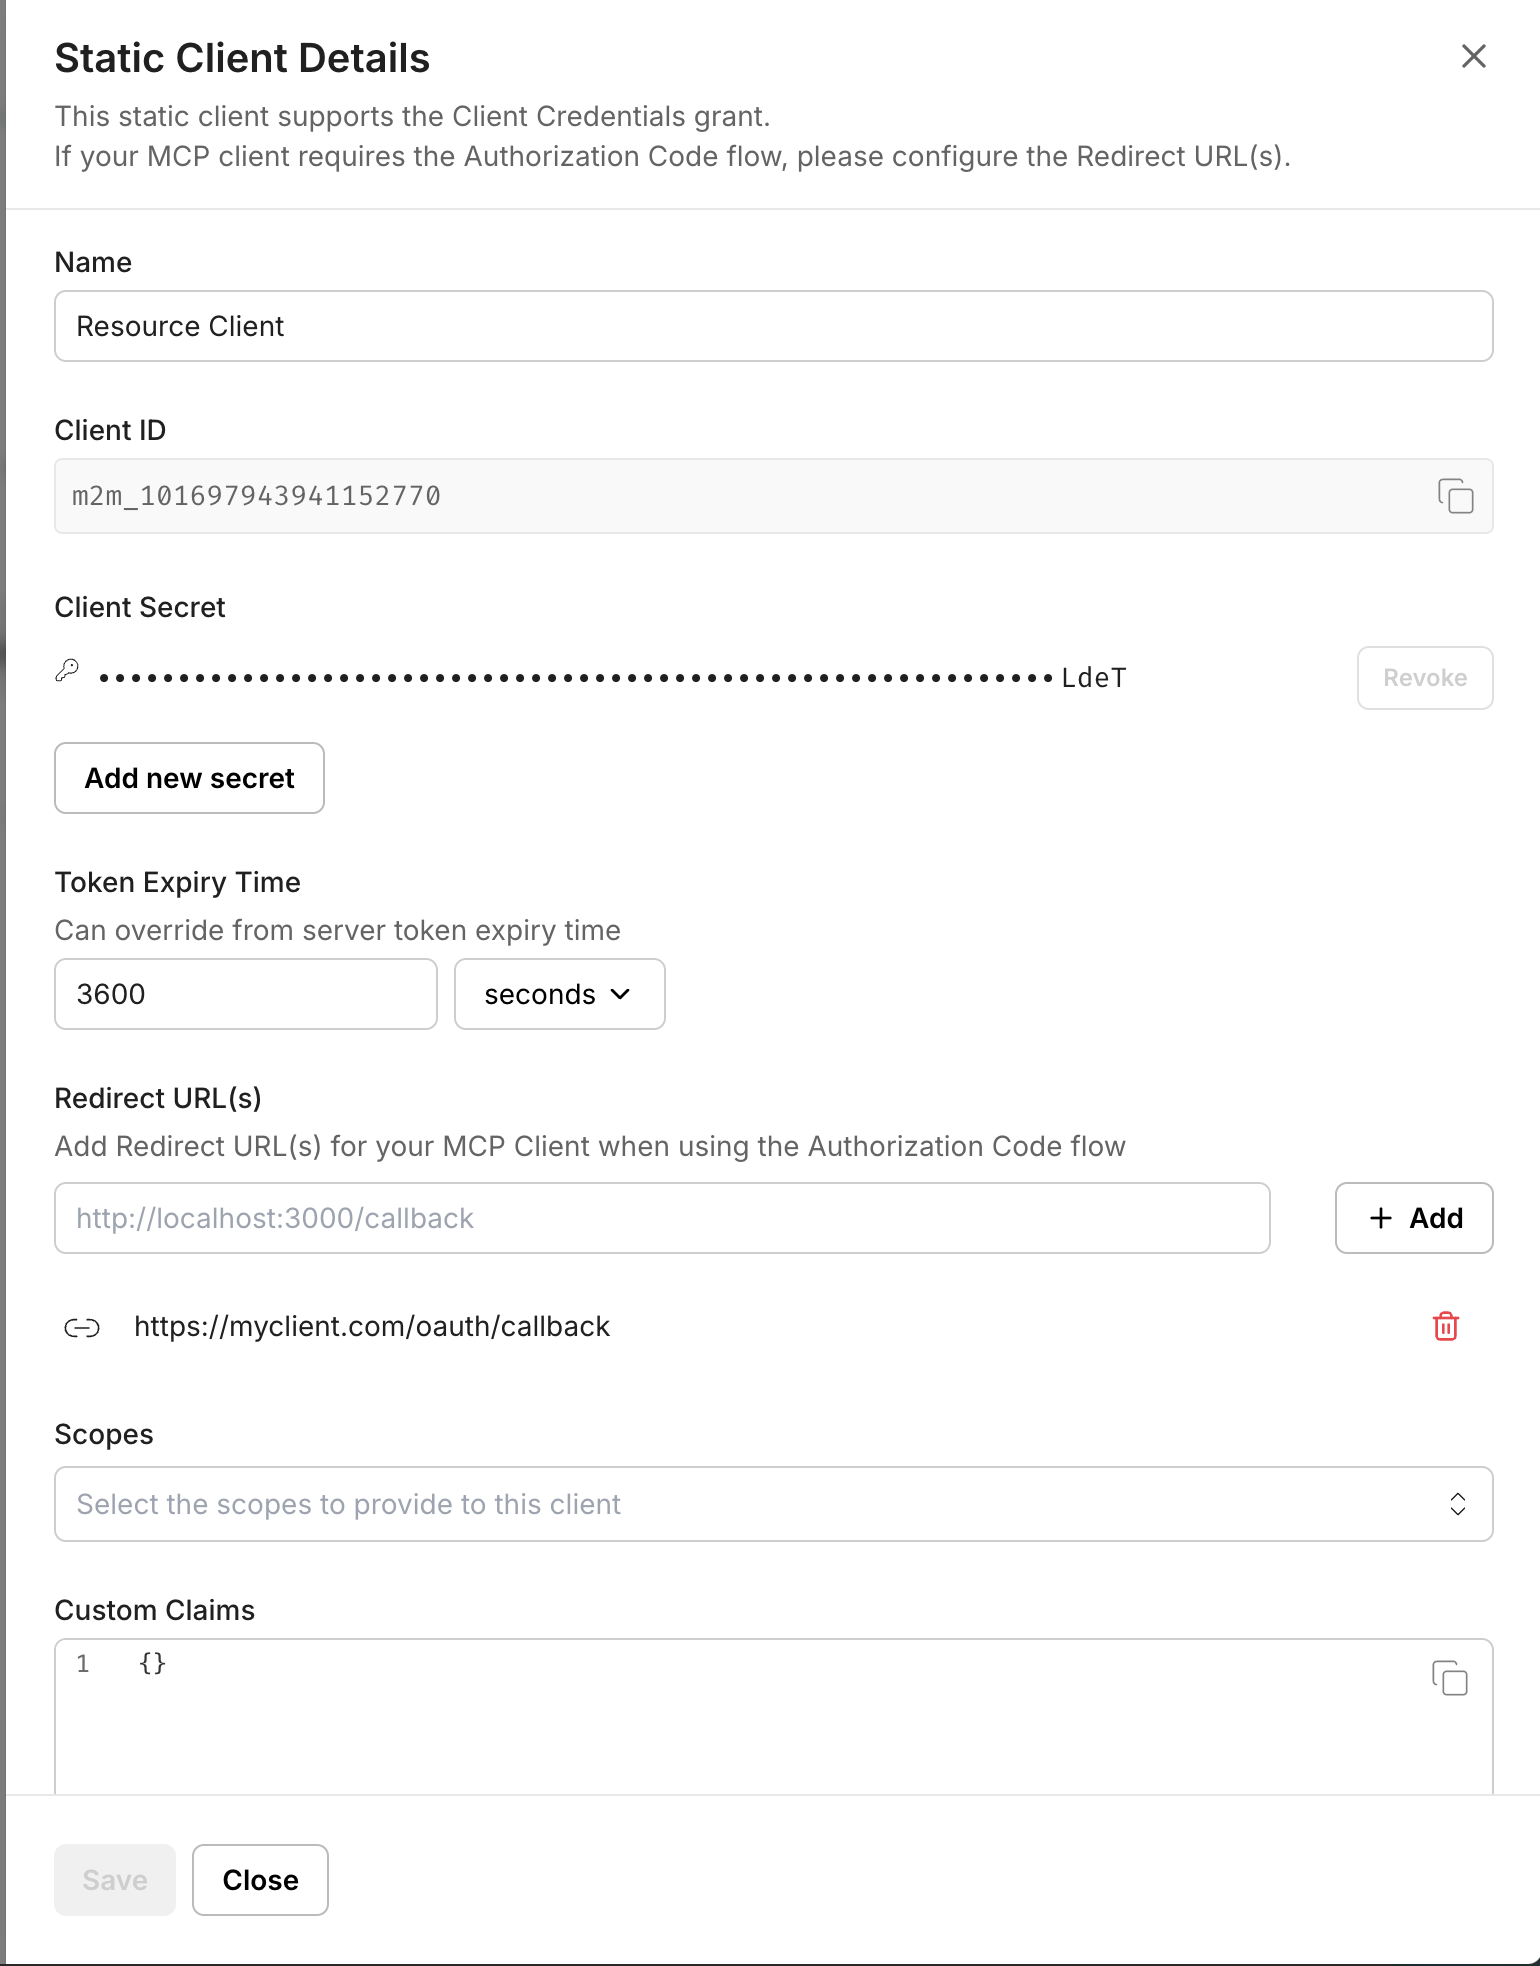Delete the myclient.com redirect URL
This screenshot has width=1540, height=1966.
pos(1445,1326)
